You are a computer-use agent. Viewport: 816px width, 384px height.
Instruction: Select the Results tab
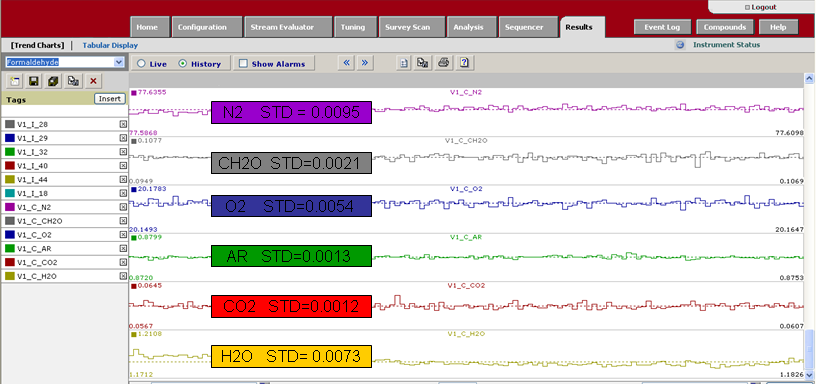582,27
